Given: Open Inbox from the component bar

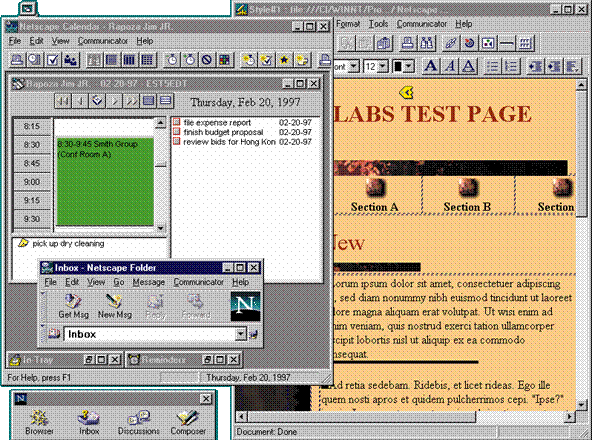Looking at the screenshot, I should point(89,422).
